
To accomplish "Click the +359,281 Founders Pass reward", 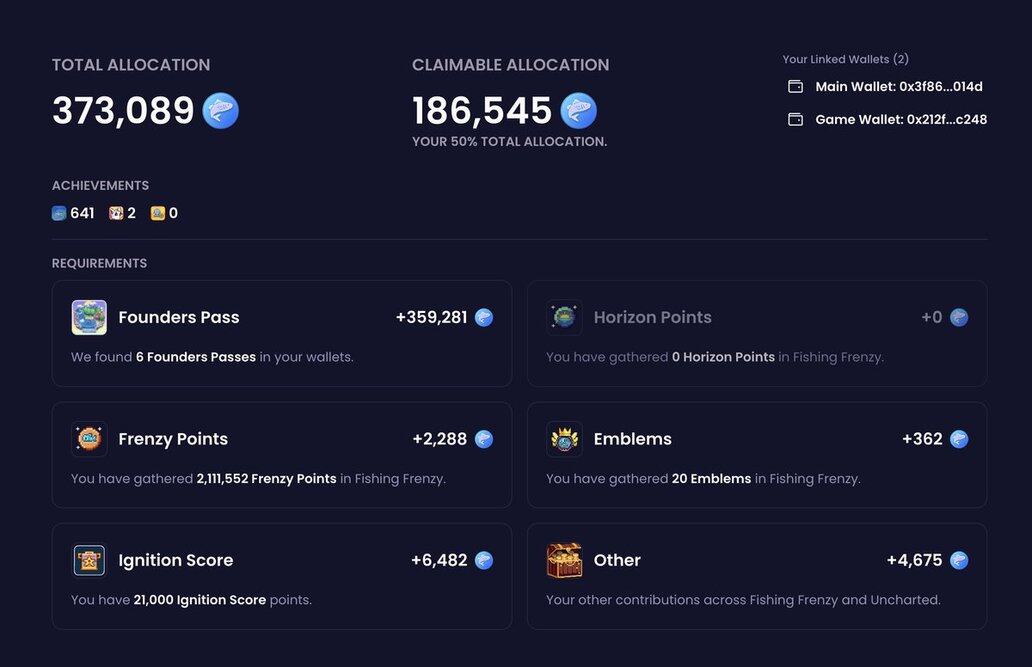I will point(431,317).
